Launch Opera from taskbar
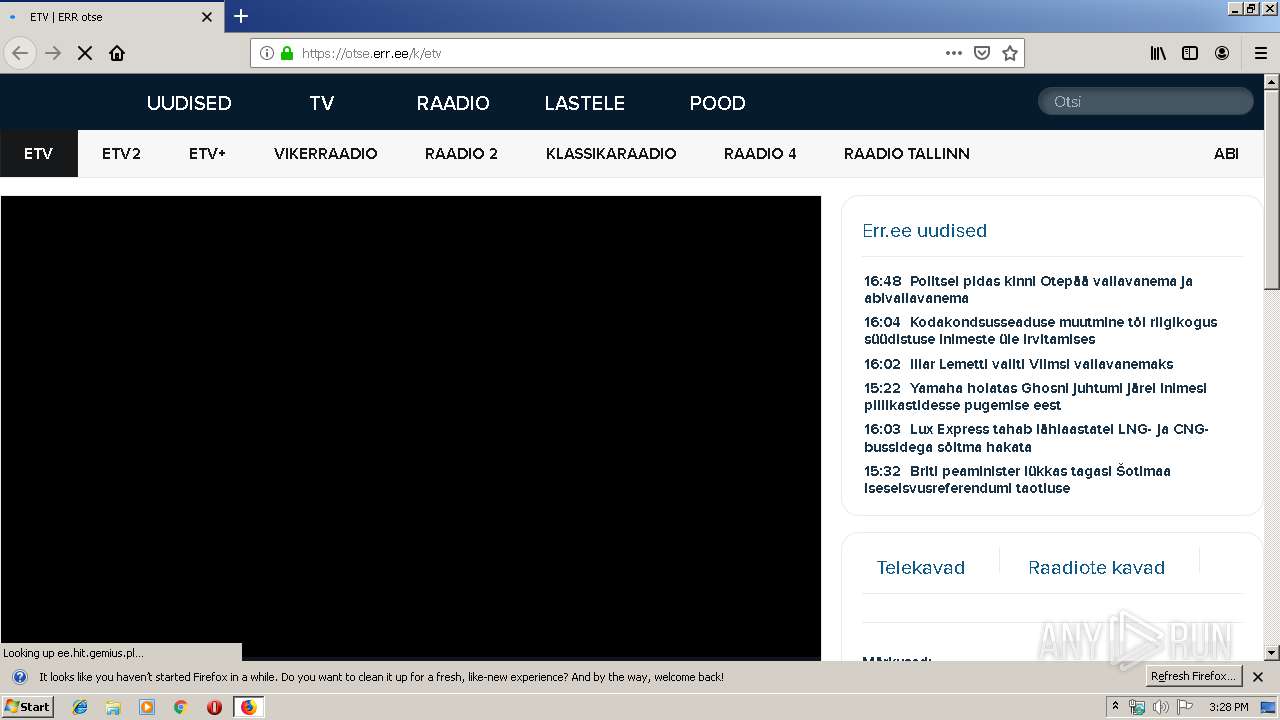Viewport: 1280px width, 720px height. [x=214, y=707]
